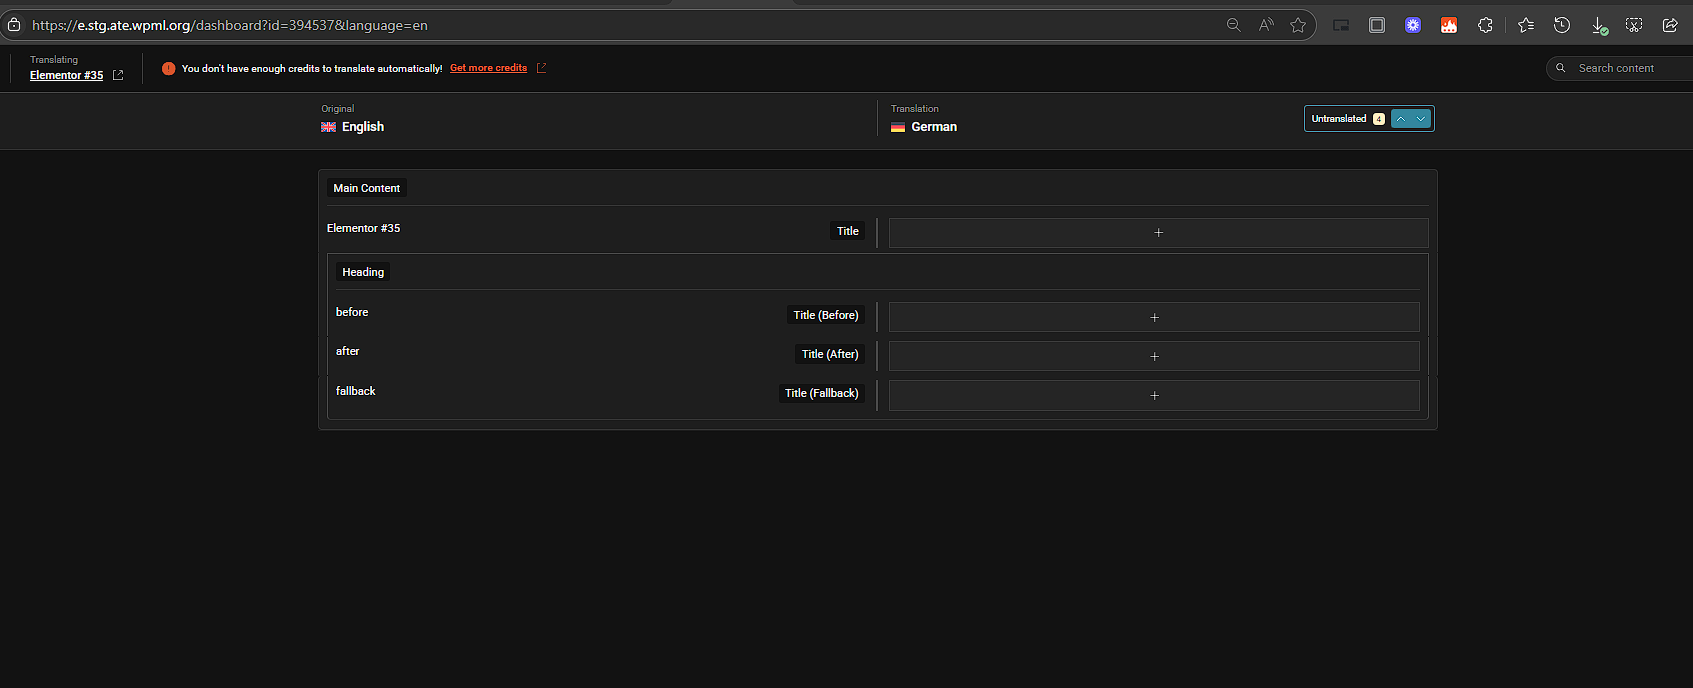1693x688 pixels.
Task: Open picture-in-picture browser icon
Action: tap(1341, 25)
